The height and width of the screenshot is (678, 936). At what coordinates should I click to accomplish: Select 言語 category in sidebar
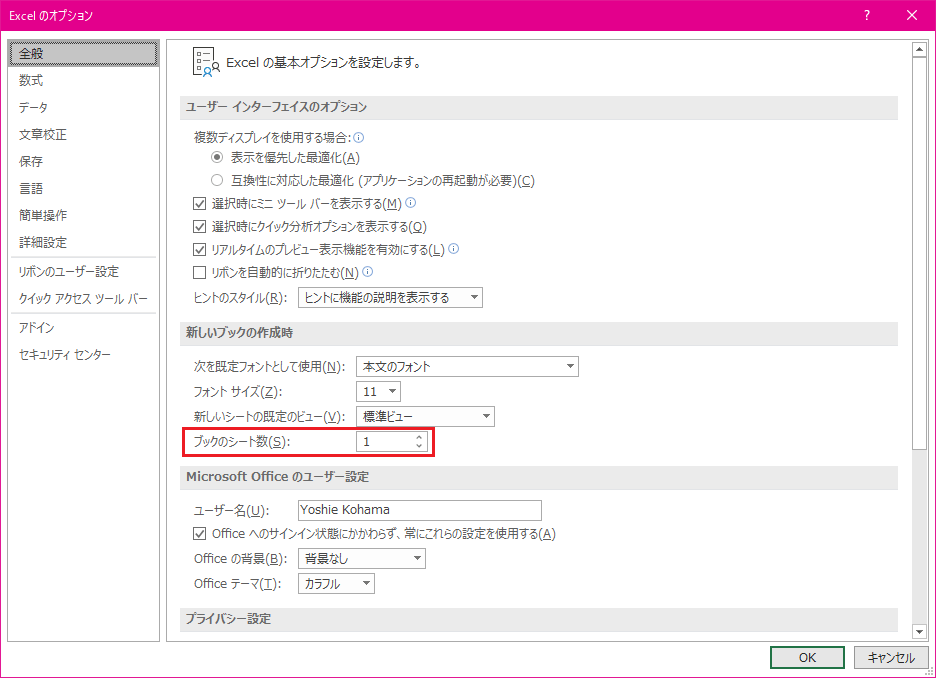pyautogui.click(x=84, y=189)
